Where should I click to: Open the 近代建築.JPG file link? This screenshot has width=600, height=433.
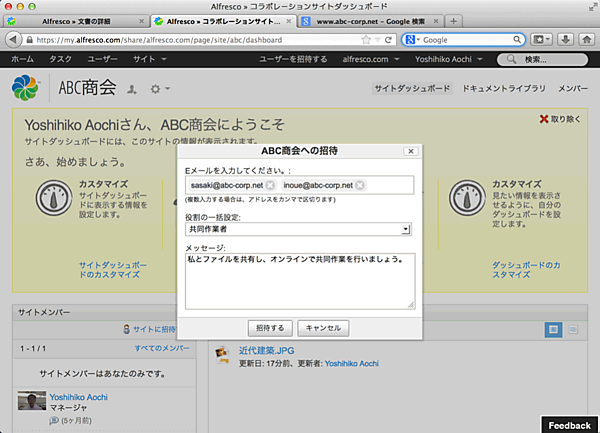(x=265, y=351)
